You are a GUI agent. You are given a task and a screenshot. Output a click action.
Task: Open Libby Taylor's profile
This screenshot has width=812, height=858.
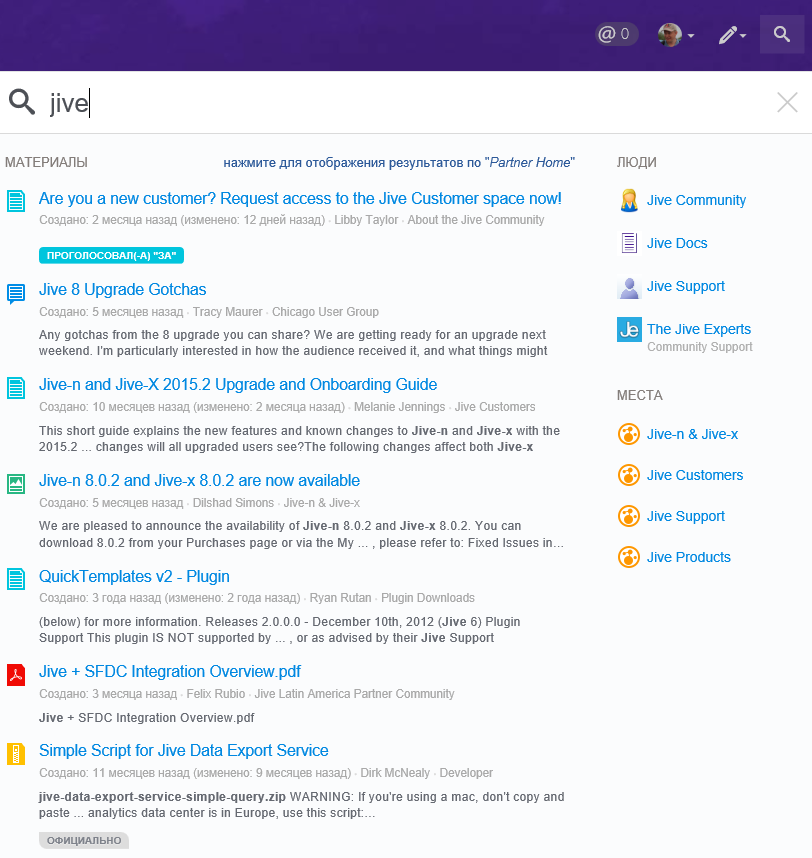[366, 220]
